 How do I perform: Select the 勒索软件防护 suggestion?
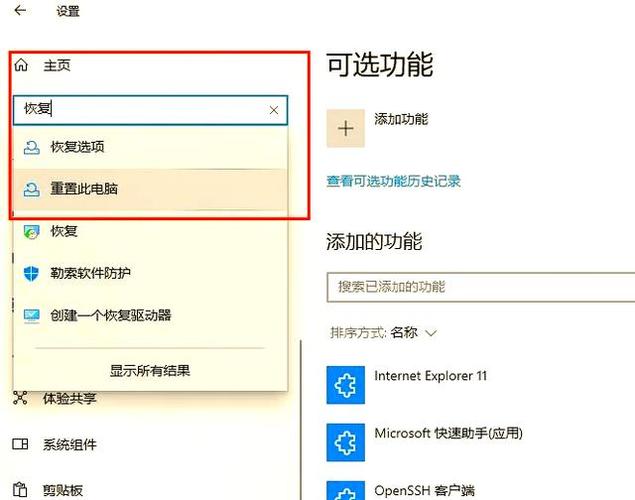(x=150, y=273)
